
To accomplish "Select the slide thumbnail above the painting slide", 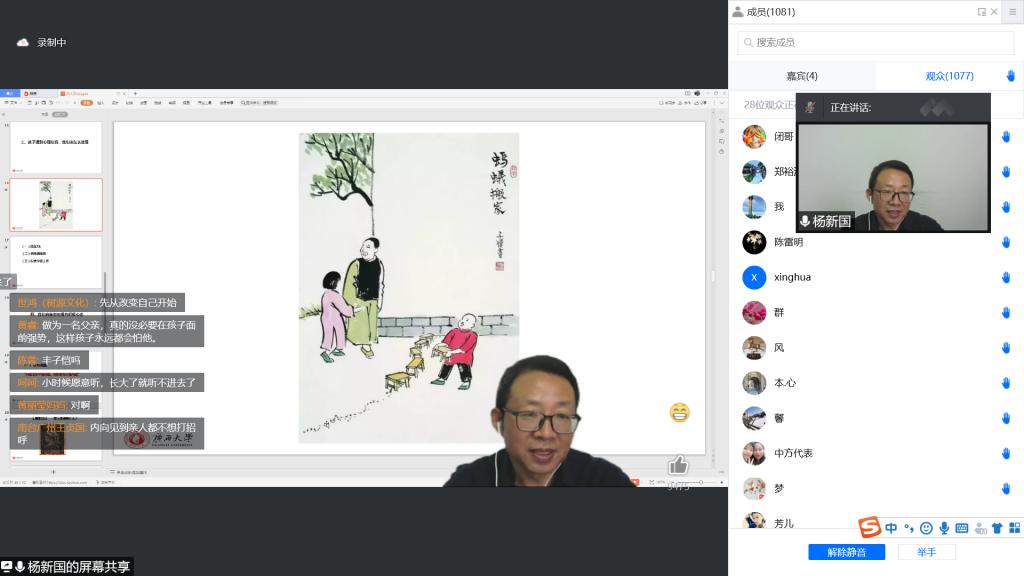I will pyautogui.click(x=56, y=147).
